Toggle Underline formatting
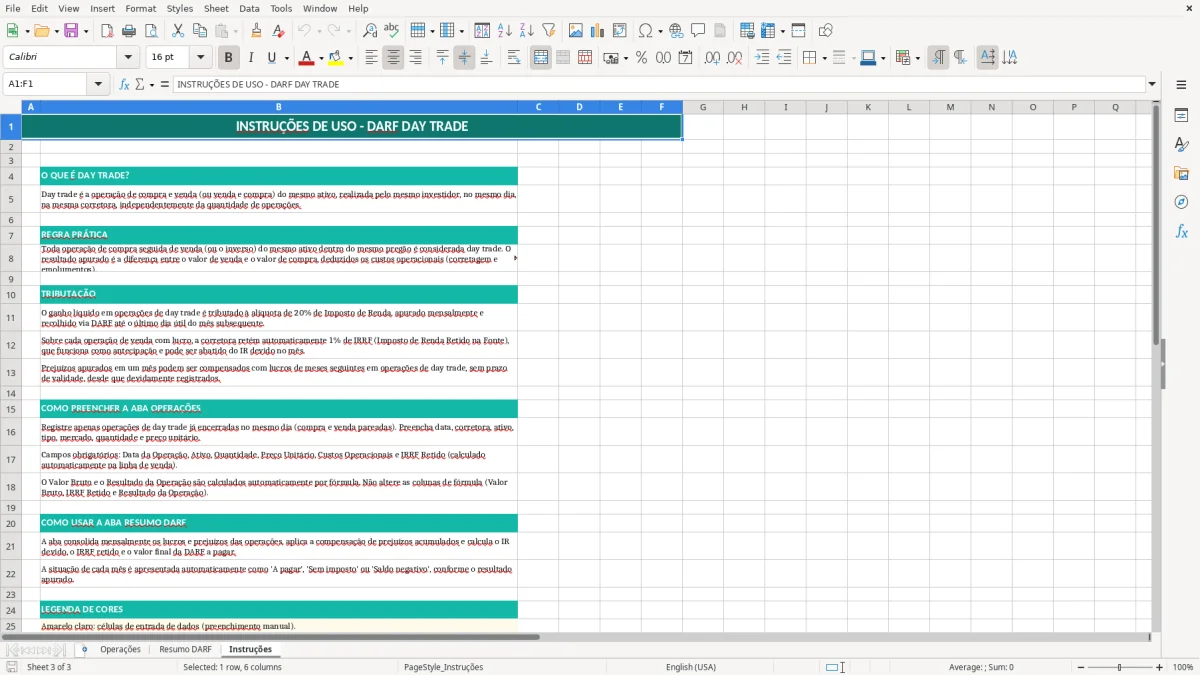The height and width of the screenshot is (675, 1200). [272, 58]
